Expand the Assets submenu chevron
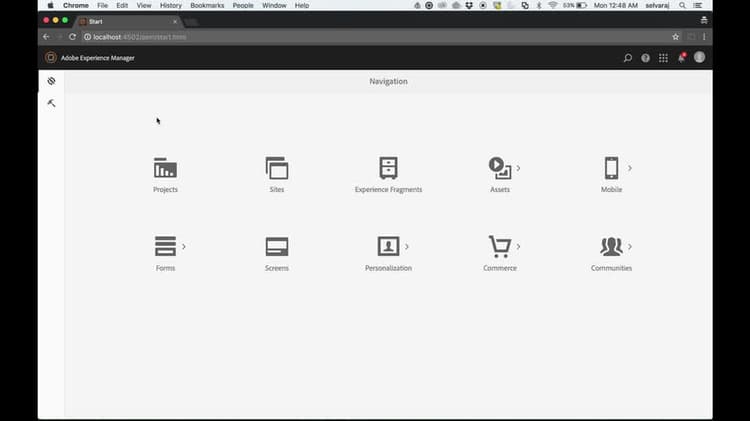 [x=518, y=168]
